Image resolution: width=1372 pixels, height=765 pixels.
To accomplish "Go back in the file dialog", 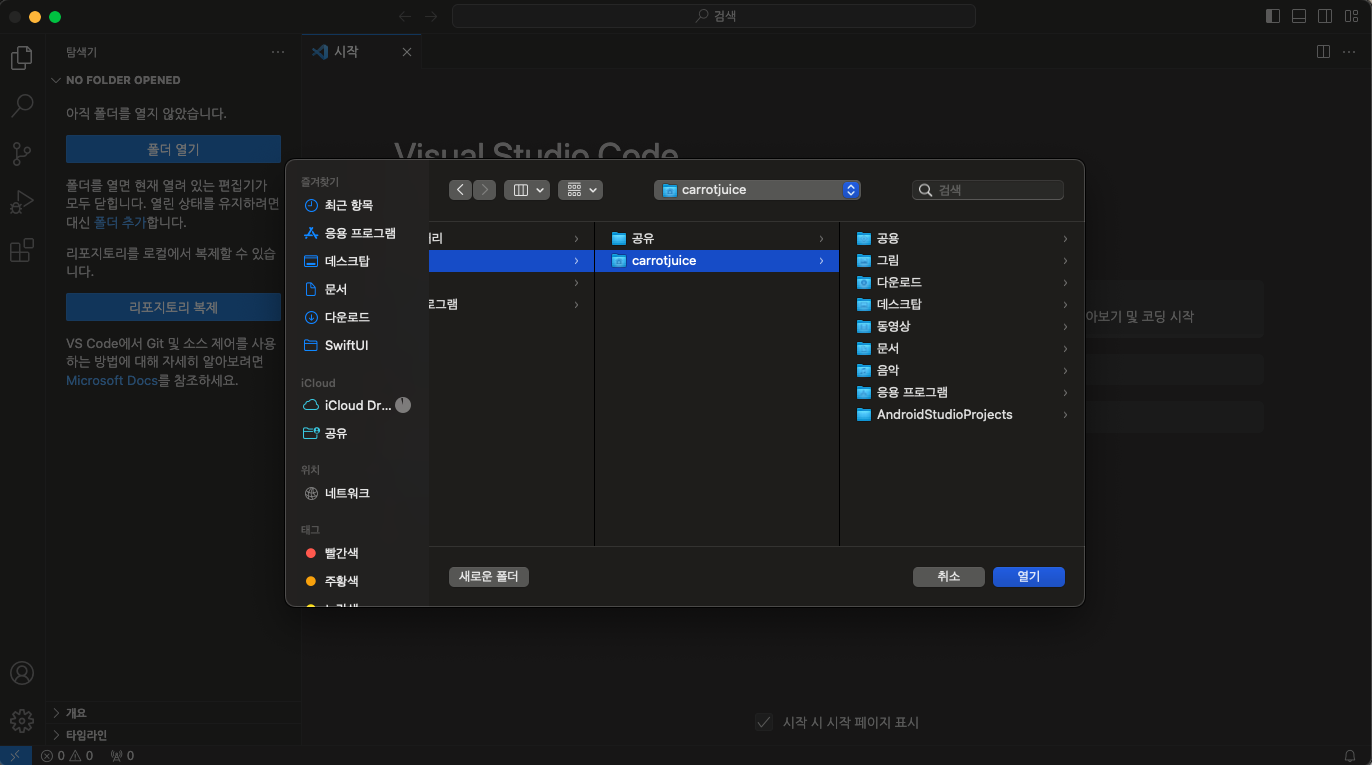I will pyautogui.click(x=460, y=190).
